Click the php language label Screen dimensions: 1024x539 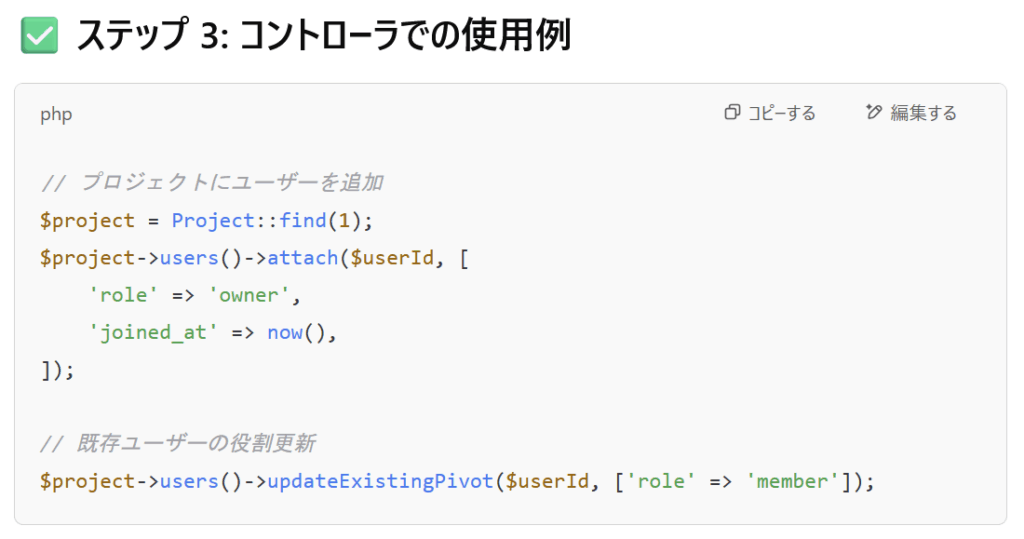coord(56,115)
